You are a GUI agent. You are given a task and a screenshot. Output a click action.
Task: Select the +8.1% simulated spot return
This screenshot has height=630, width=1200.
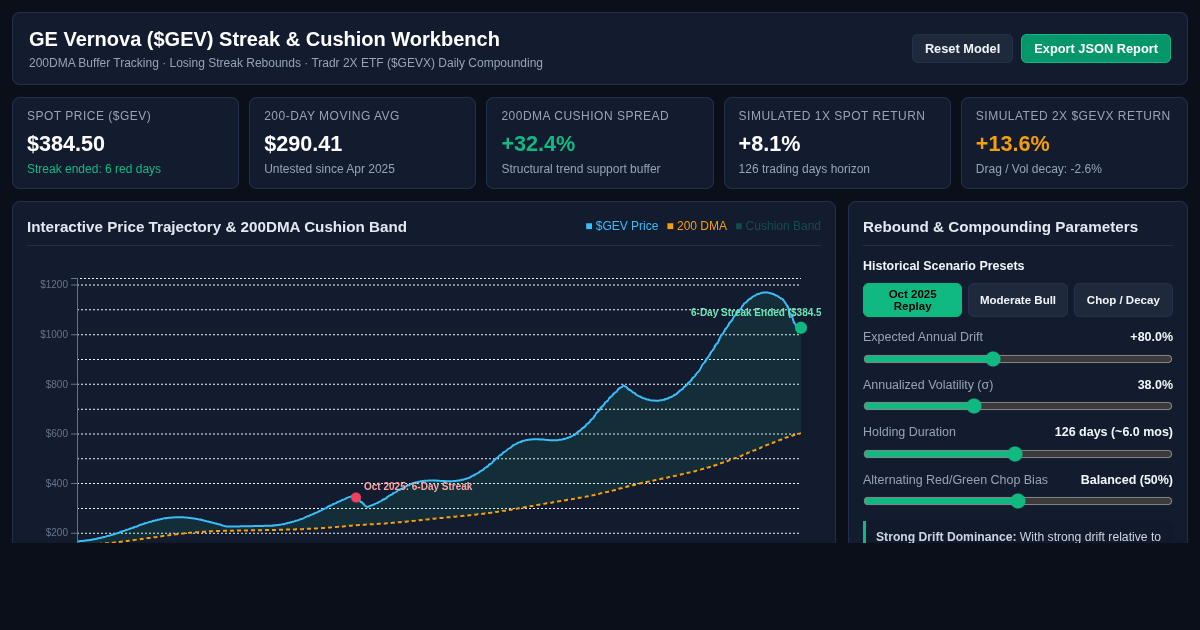click(x=769, y=144)
